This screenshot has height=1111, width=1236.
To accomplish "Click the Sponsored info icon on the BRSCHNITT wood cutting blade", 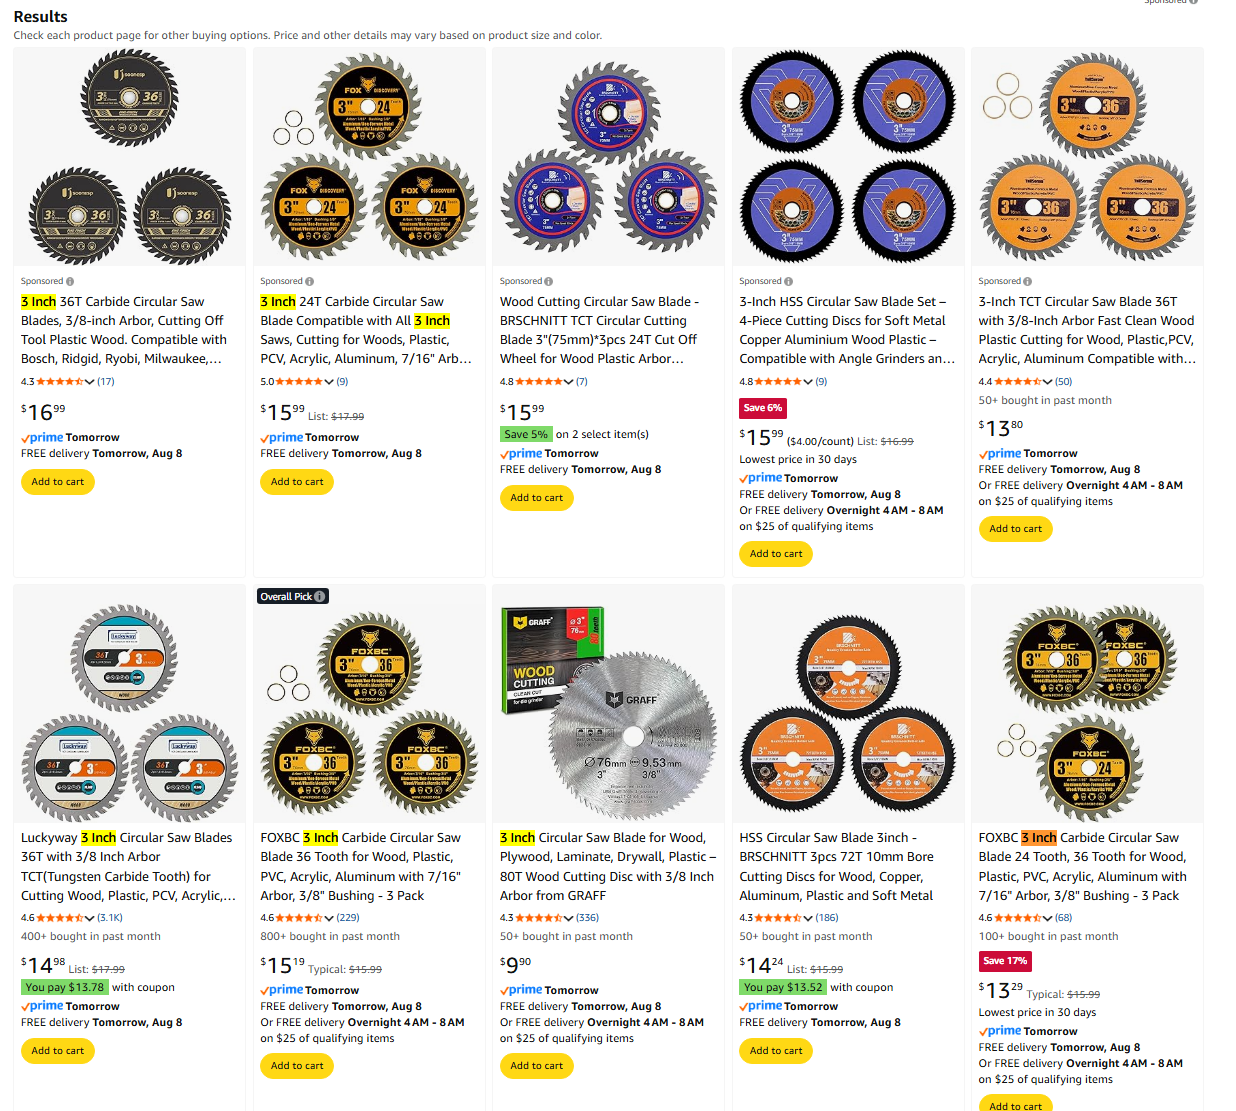I will click(549, 282).
